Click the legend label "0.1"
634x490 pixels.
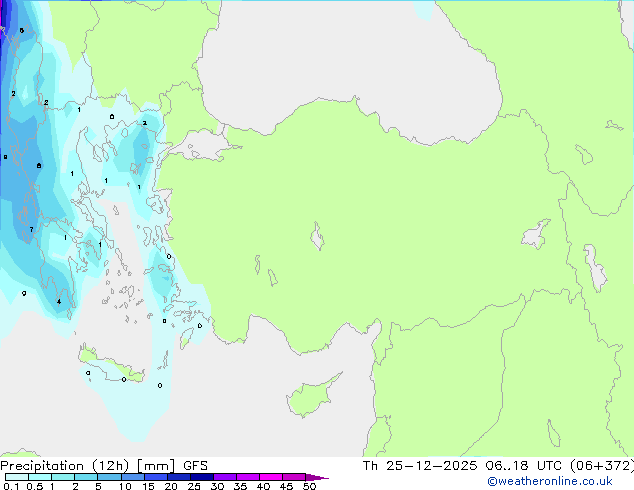tap(11, 486)
